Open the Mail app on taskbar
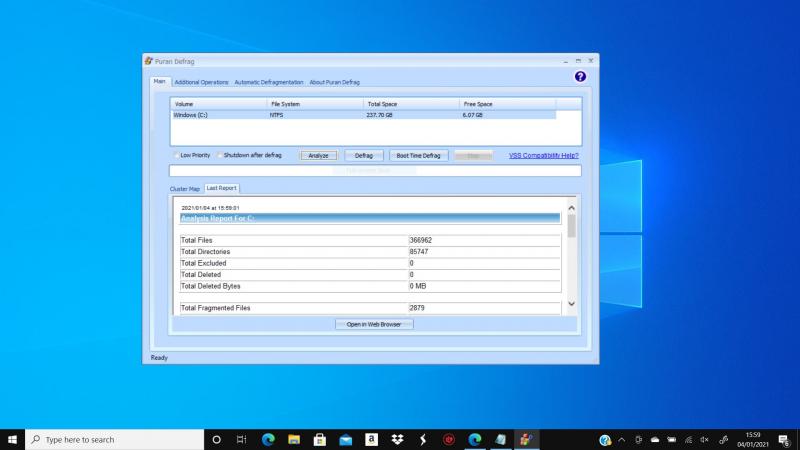 click(x=345, y=439)
